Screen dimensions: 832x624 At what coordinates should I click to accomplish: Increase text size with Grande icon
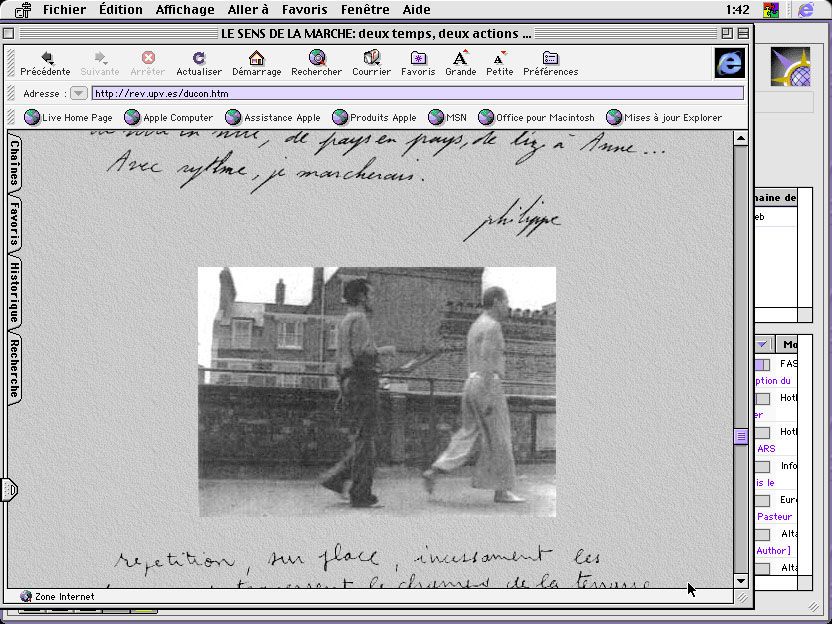460,59
